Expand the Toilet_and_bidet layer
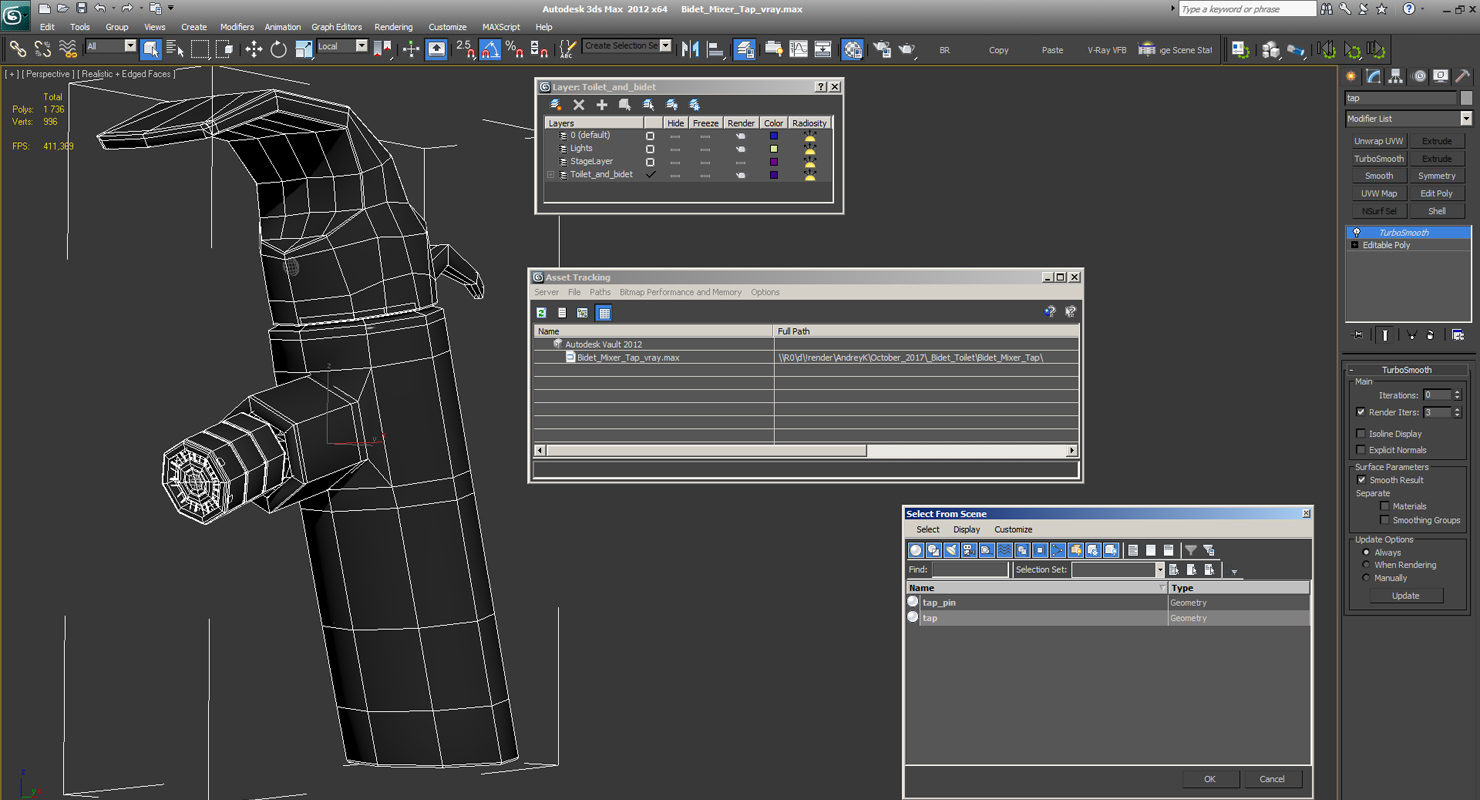This screenshot has height=800, width=1480. 550,175
